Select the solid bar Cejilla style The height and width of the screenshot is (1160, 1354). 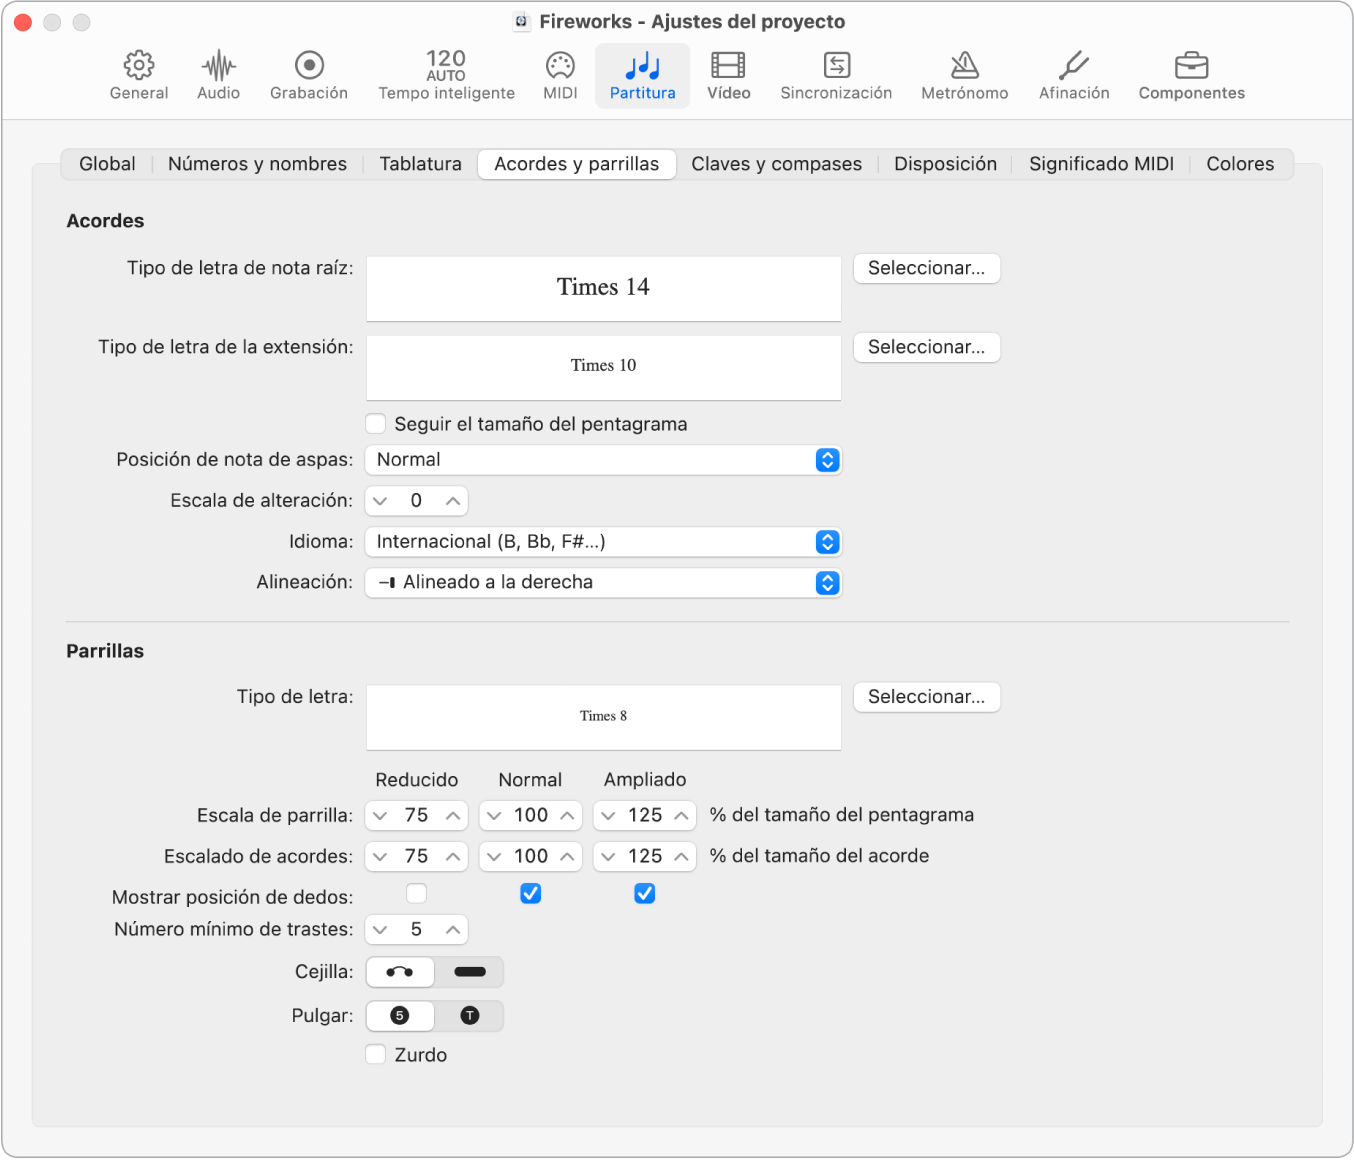pos(469,972)
